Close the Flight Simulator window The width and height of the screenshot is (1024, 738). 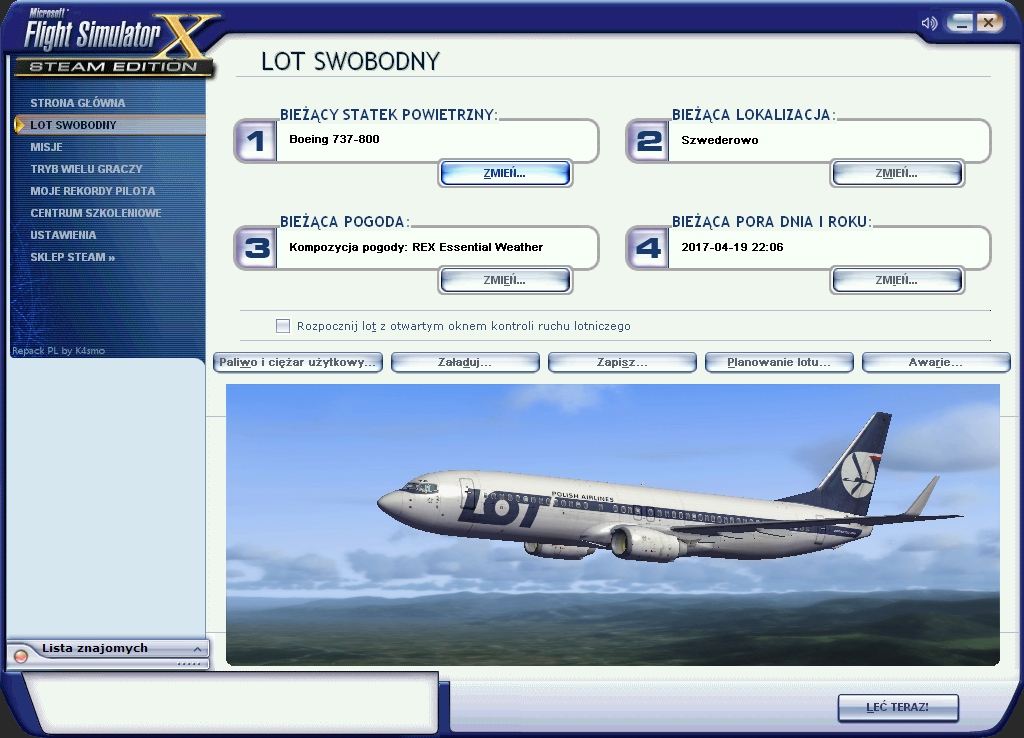(989, 23)
